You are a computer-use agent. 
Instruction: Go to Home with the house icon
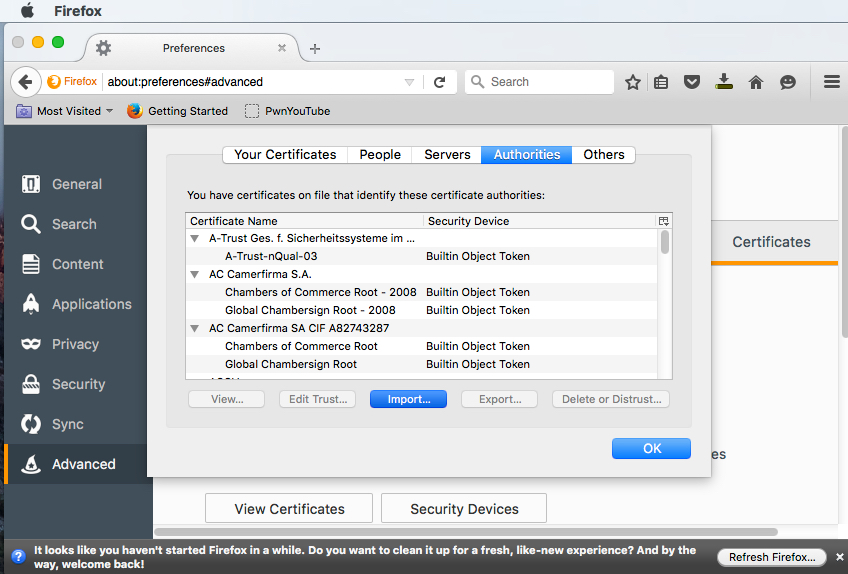pos(756,82)
